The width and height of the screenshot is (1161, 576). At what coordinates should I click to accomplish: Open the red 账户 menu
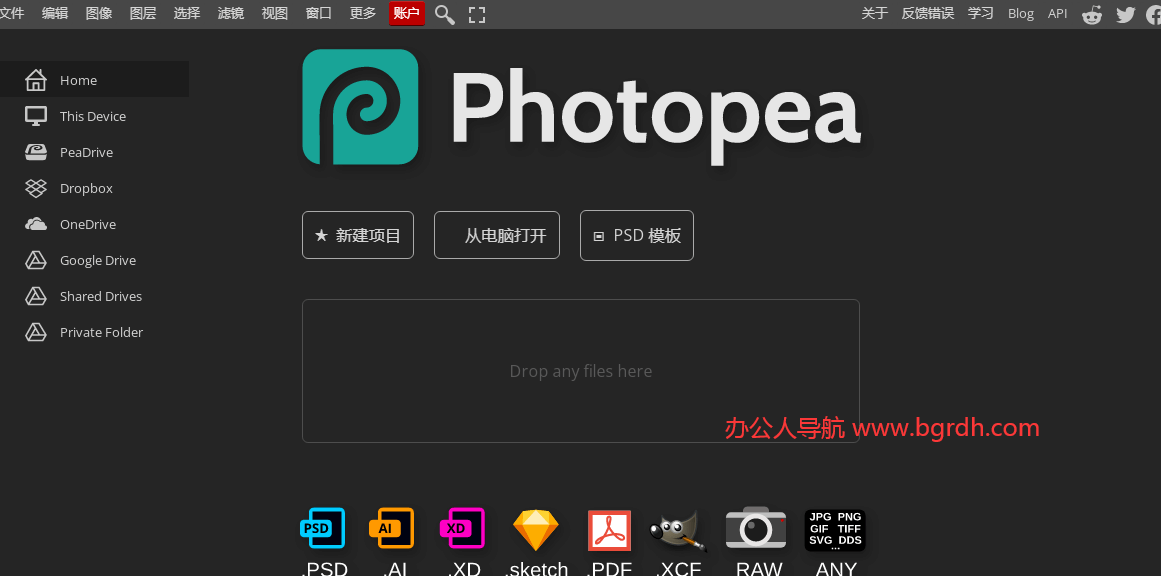tap(406, 14)
